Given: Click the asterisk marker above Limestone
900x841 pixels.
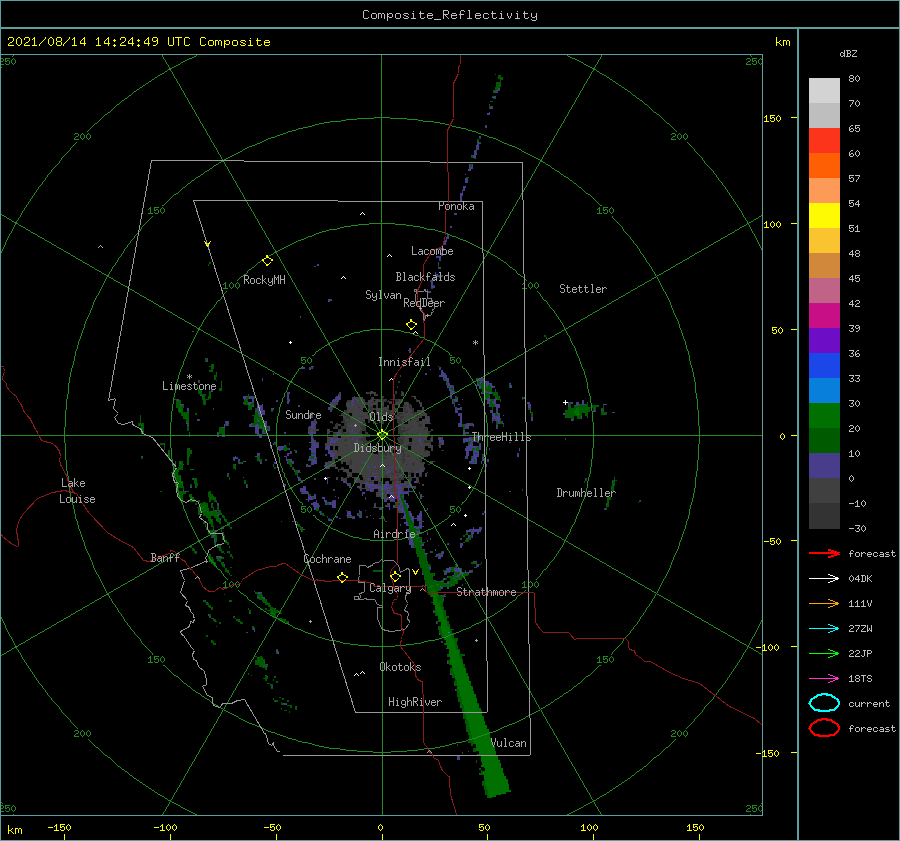Looking at the screenshot, I should point(189,377).
